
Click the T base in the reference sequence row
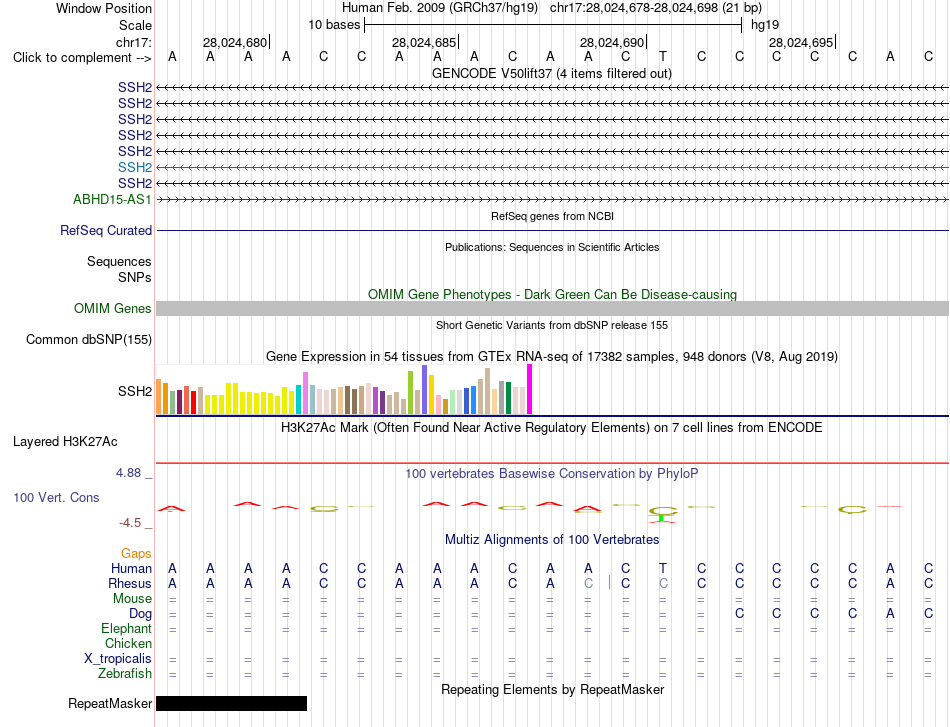tap(663, 56)
